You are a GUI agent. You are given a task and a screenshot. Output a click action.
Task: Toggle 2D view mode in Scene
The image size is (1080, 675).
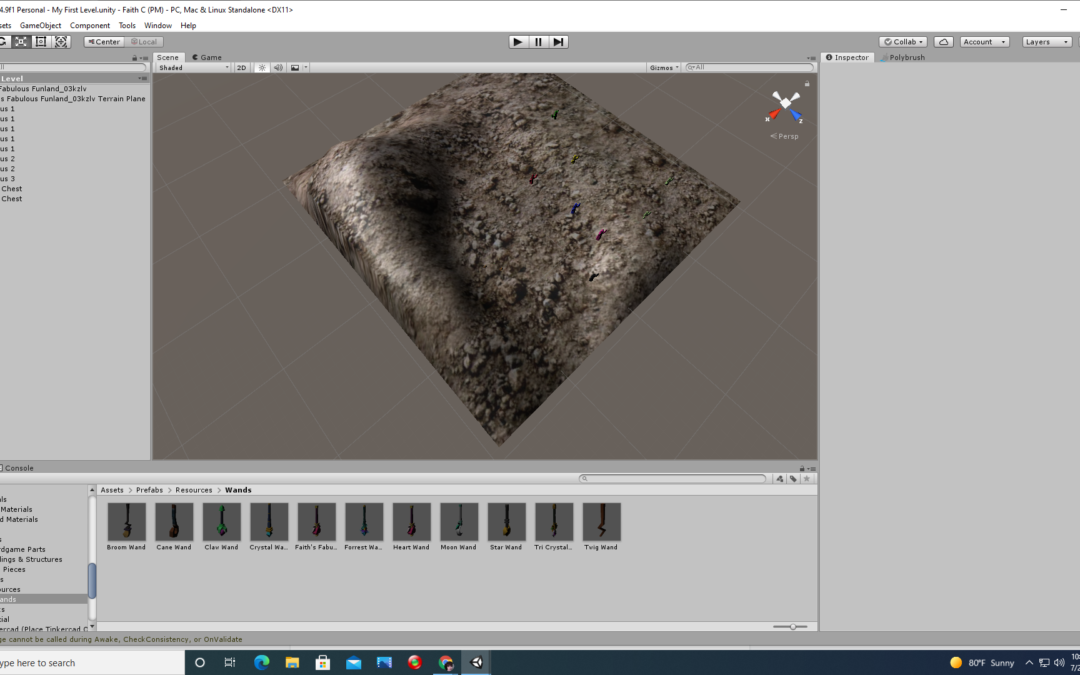pyautogui.click(x=241, y=68)
